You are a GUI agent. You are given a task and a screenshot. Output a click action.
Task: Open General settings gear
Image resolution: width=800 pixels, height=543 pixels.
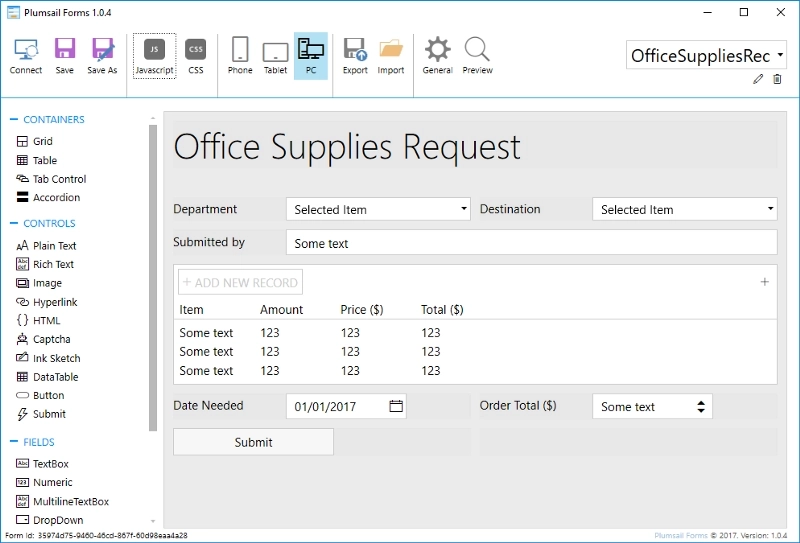[437, 56]
